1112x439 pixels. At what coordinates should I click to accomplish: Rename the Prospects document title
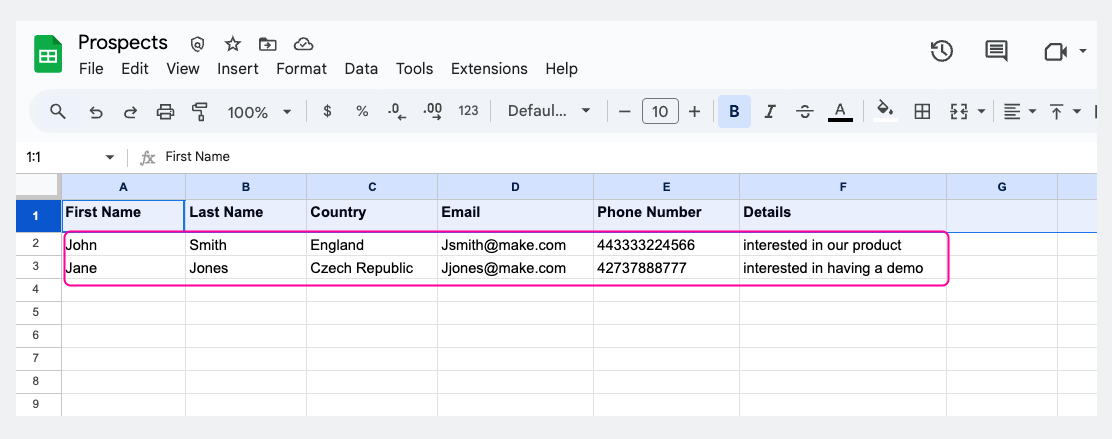pos(123,43)
